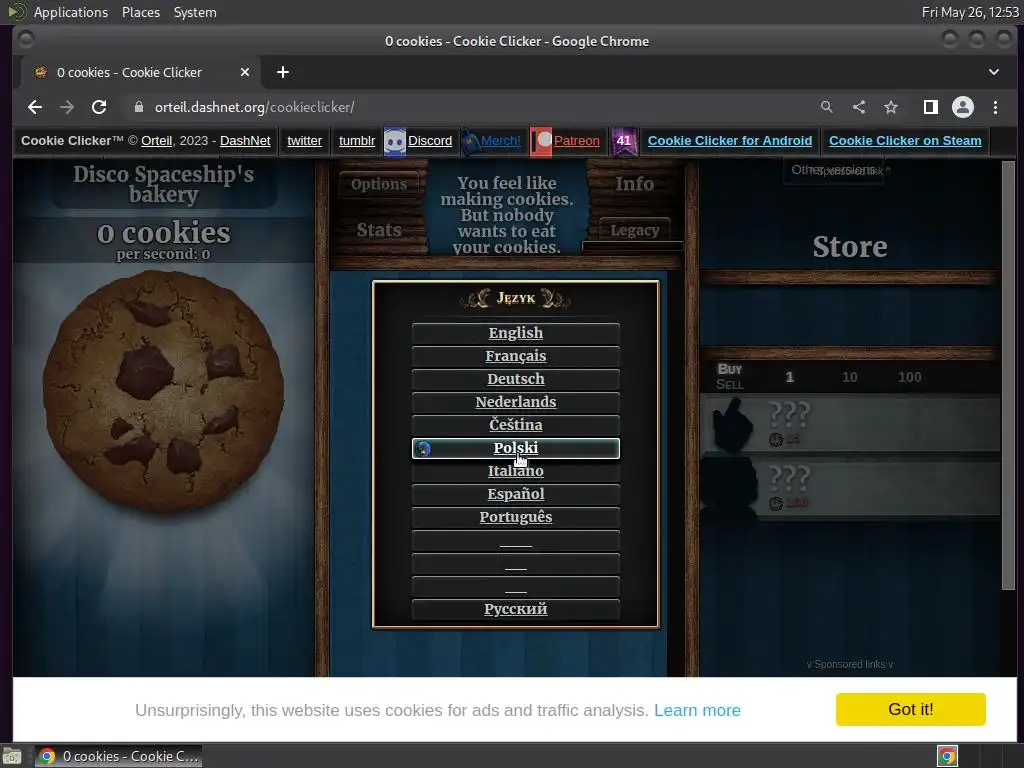Open the Options menu button
The image size is (1024, 768).
pyautogui.click(x=379, y=184)
